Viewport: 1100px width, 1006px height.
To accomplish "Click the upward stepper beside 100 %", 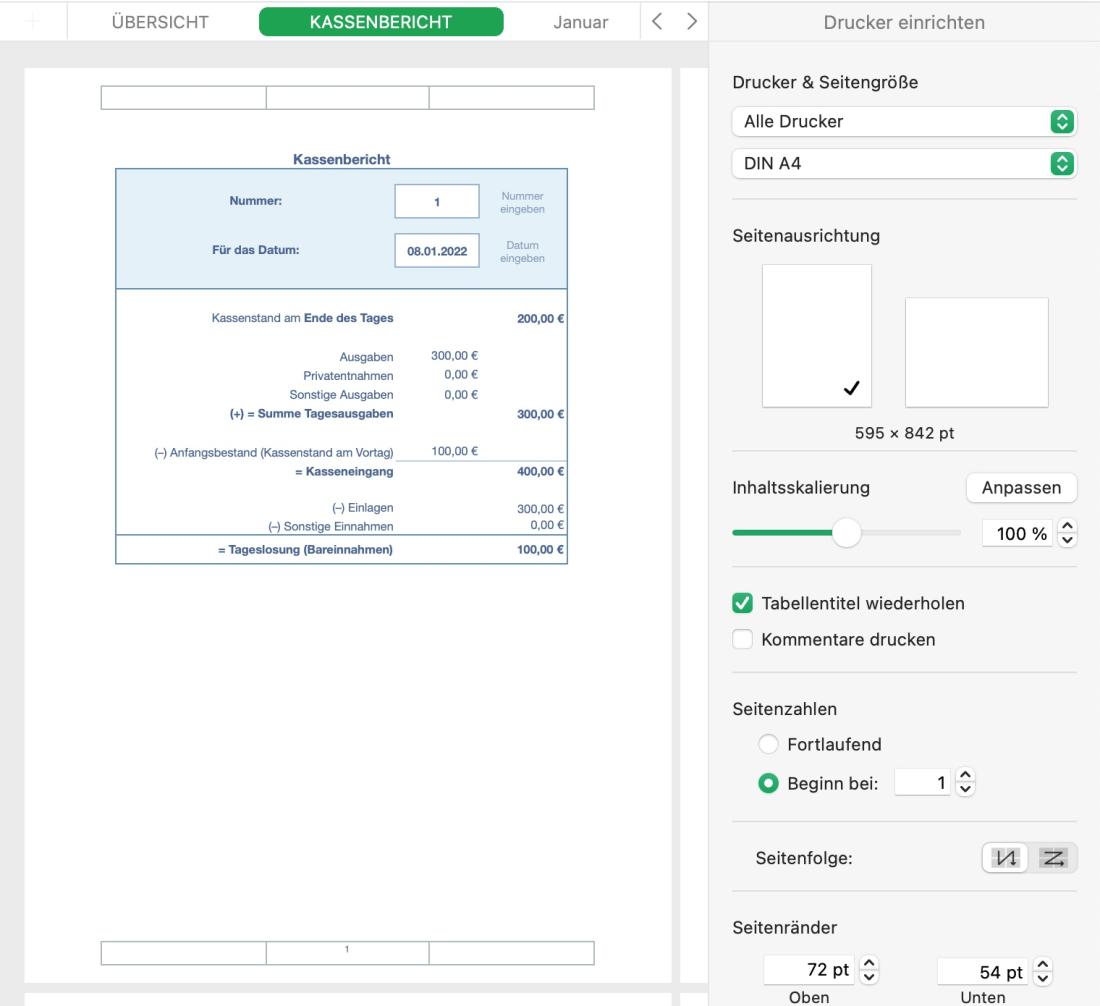I will click(x=1068, y=527).
